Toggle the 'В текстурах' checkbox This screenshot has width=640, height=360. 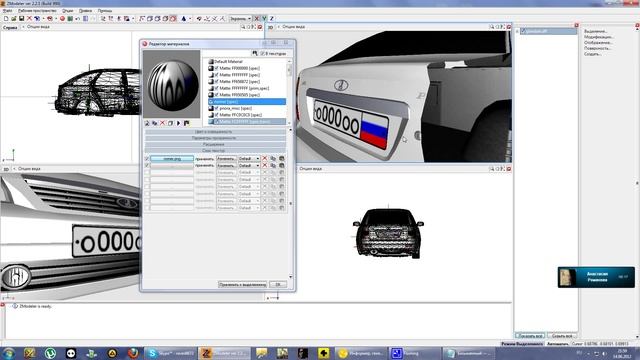pyautogui.click(x=263, y=53)
